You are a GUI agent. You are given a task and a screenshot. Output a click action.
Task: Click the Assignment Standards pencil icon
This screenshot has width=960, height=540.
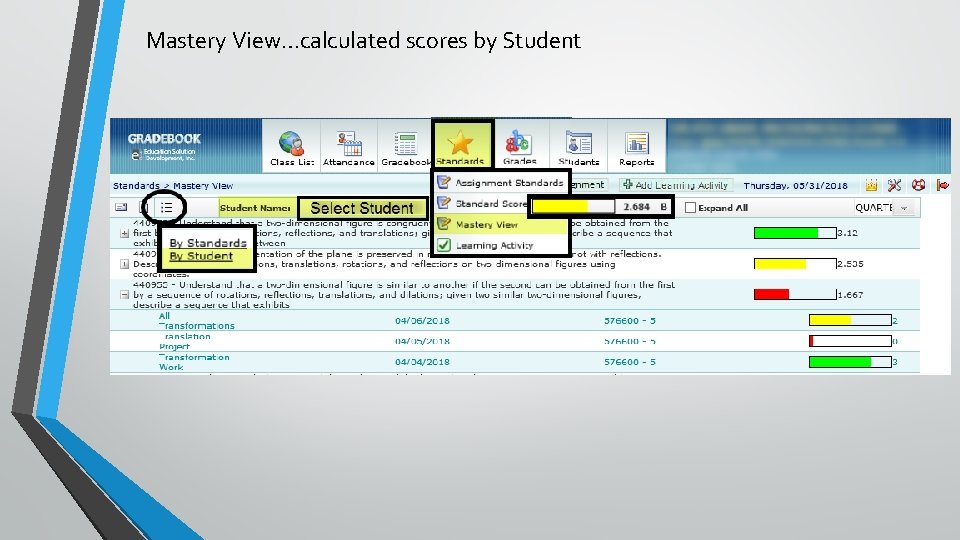tap(444, 182)
